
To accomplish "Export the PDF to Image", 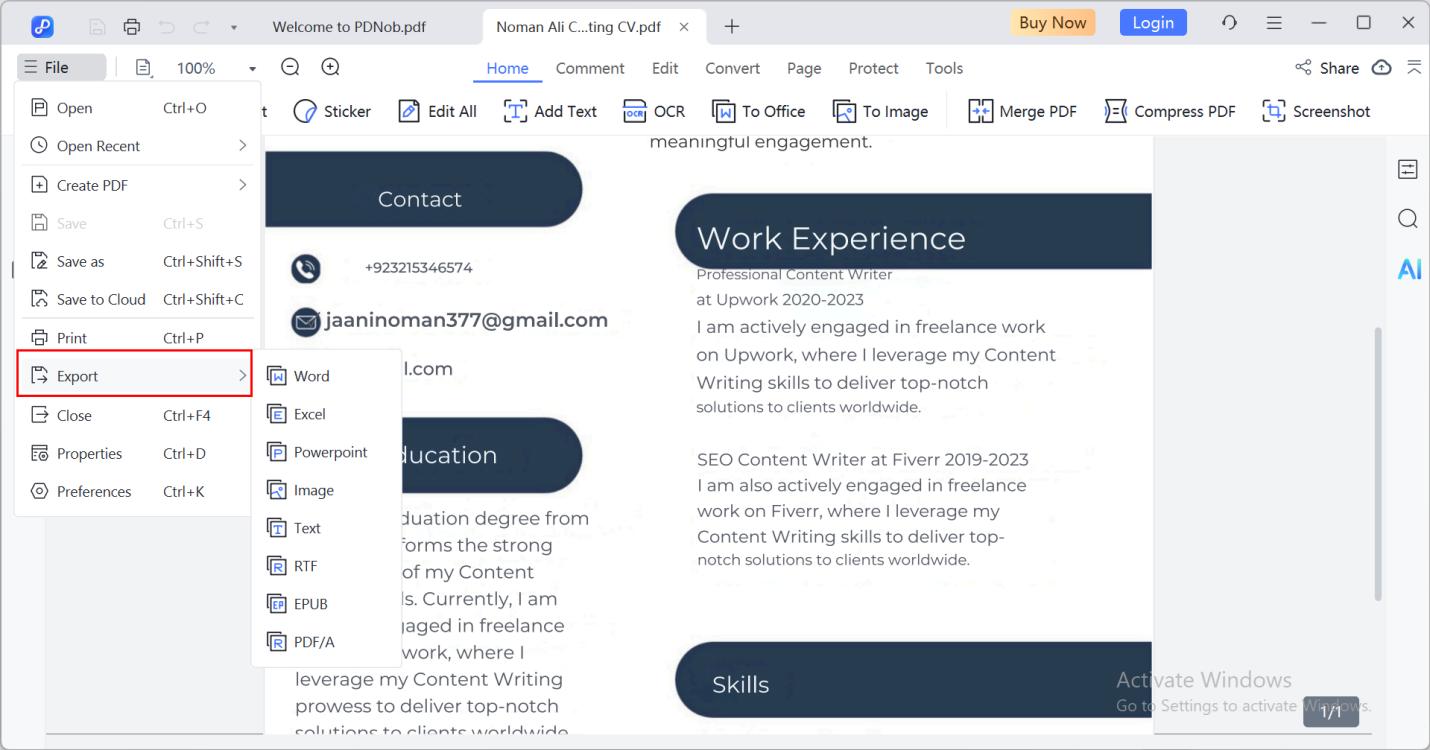I will pyautogui.click(x=326, y=490).
